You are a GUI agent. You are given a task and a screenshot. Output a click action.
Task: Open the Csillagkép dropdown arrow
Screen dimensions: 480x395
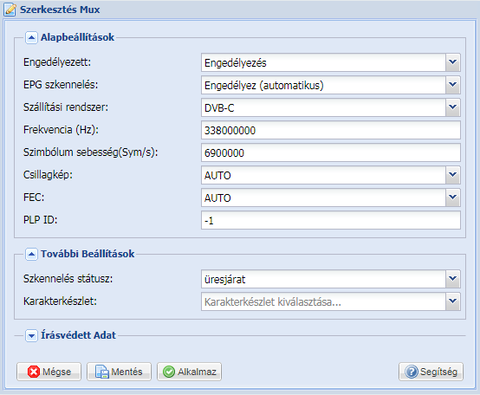[x=453, y=175]
